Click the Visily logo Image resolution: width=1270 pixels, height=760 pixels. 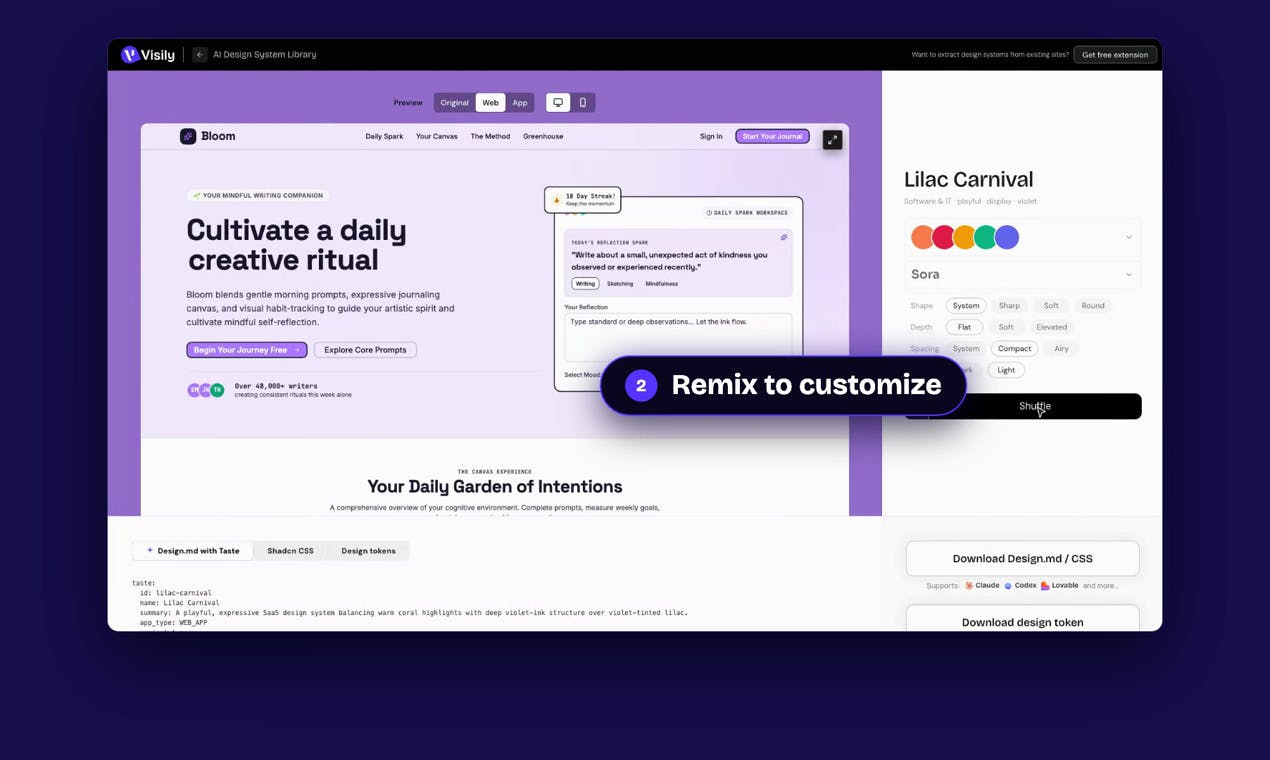[x=148, y=55]
